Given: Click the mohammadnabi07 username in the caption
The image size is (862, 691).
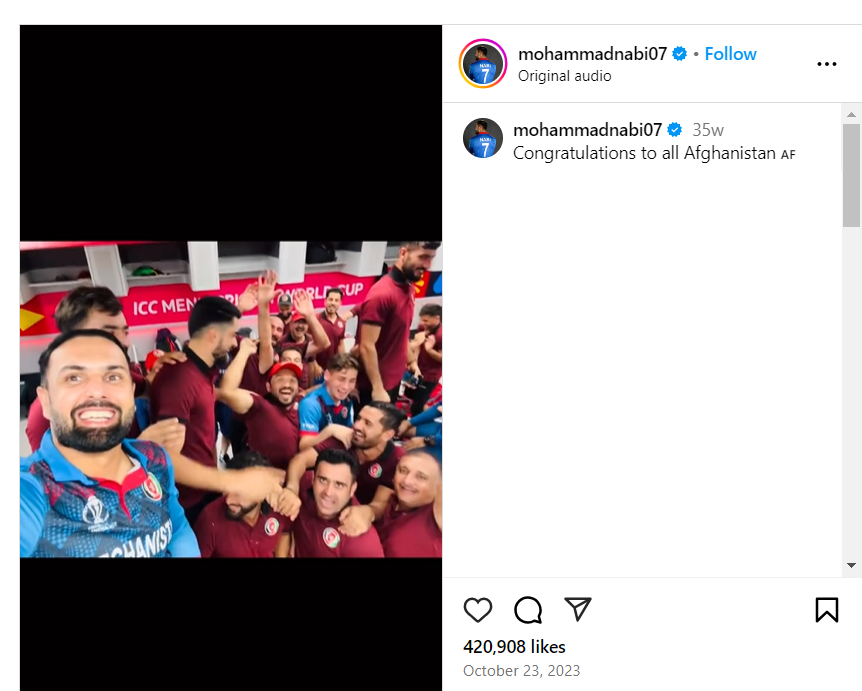Looking at the screenshot, I should [x=587, y=130].
